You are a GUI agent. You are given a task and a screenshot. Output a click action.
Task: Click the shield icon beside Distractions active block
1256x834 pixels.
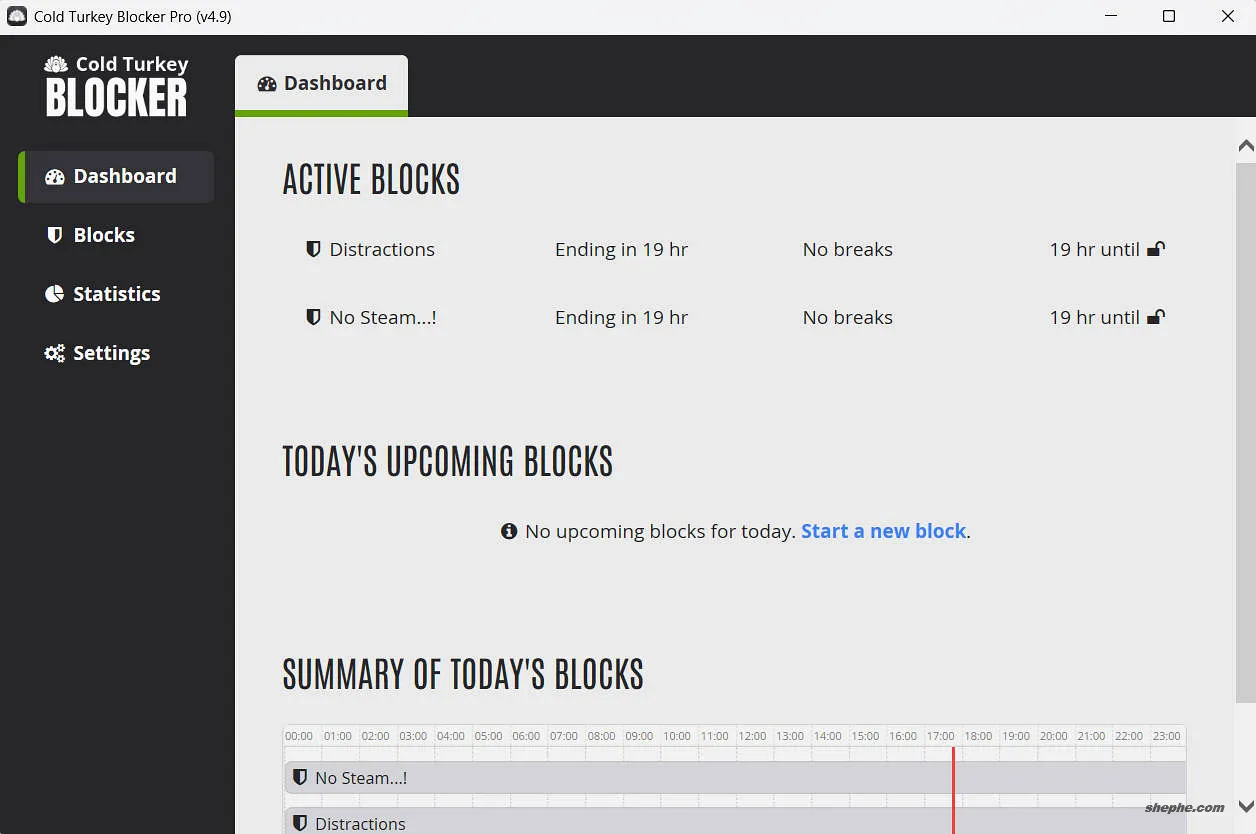click(x=313, y=249)
